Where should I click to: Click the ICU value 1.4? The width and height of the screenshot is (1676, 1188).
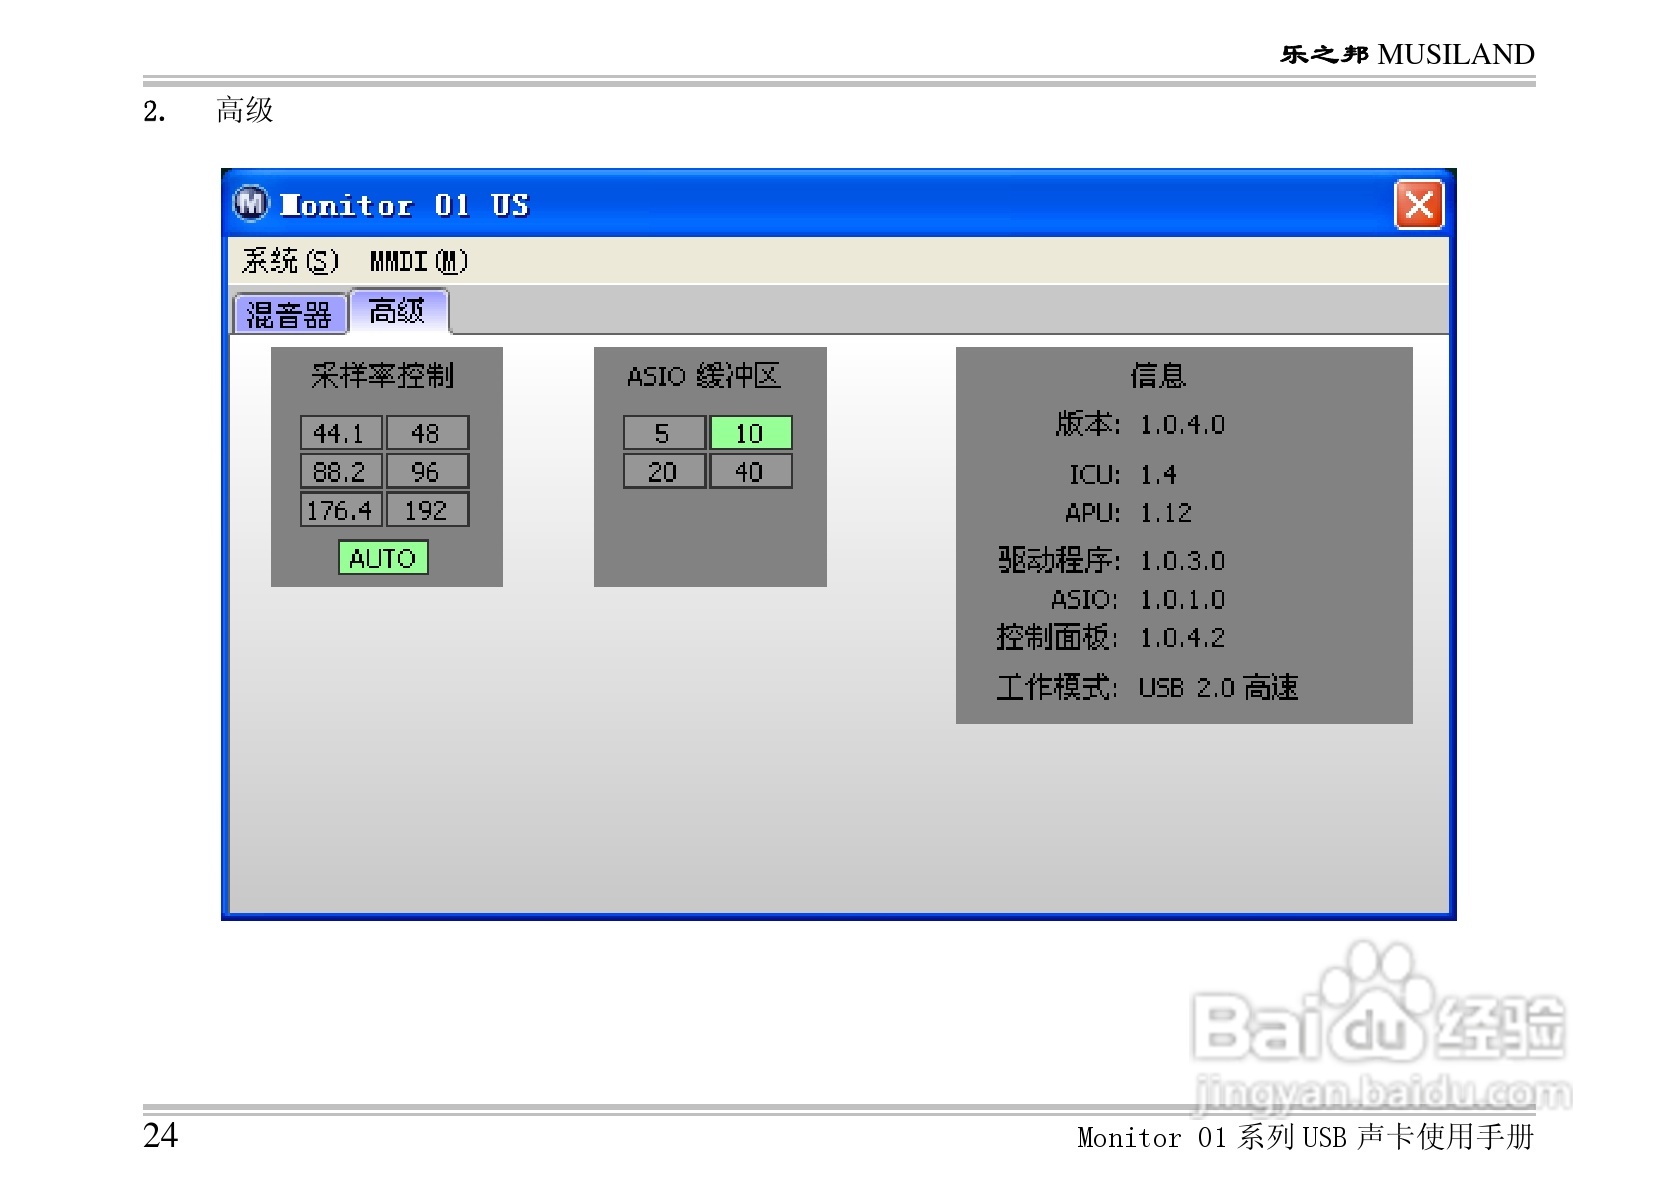1158,474
